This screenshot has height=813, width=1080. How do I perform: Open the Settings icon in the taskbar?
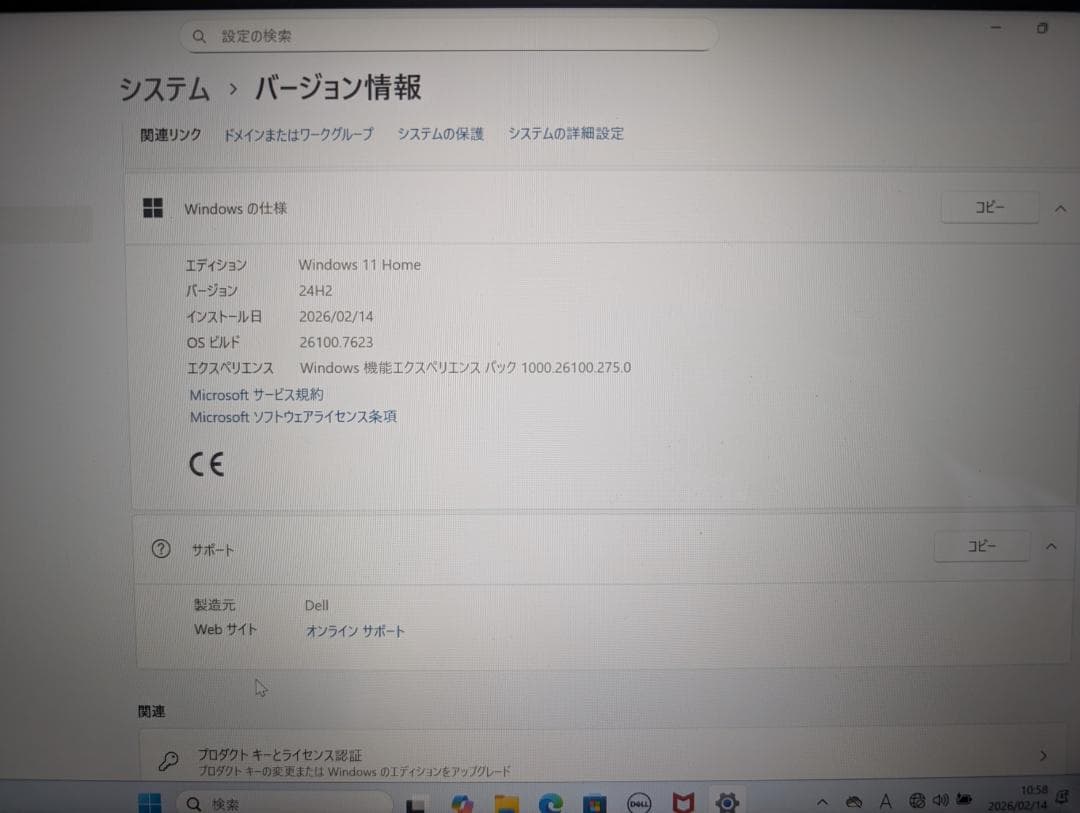[727, 802]
